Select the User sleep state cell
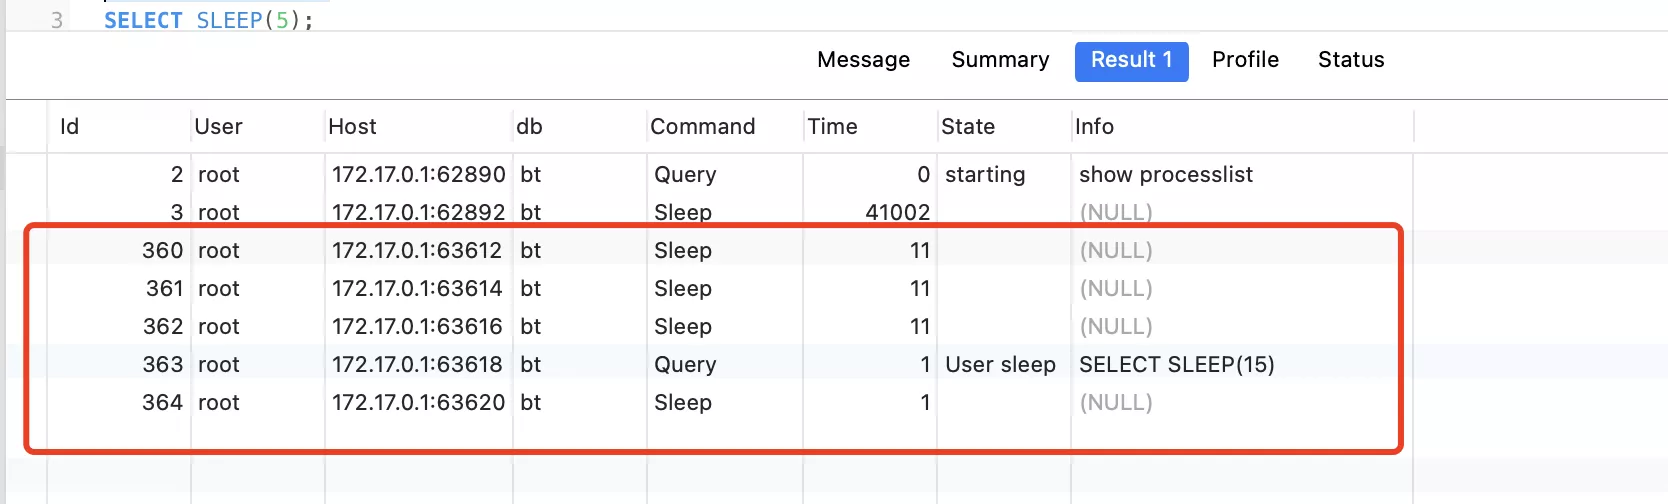Viewport: 1668px width, 504px height. 1000,365
